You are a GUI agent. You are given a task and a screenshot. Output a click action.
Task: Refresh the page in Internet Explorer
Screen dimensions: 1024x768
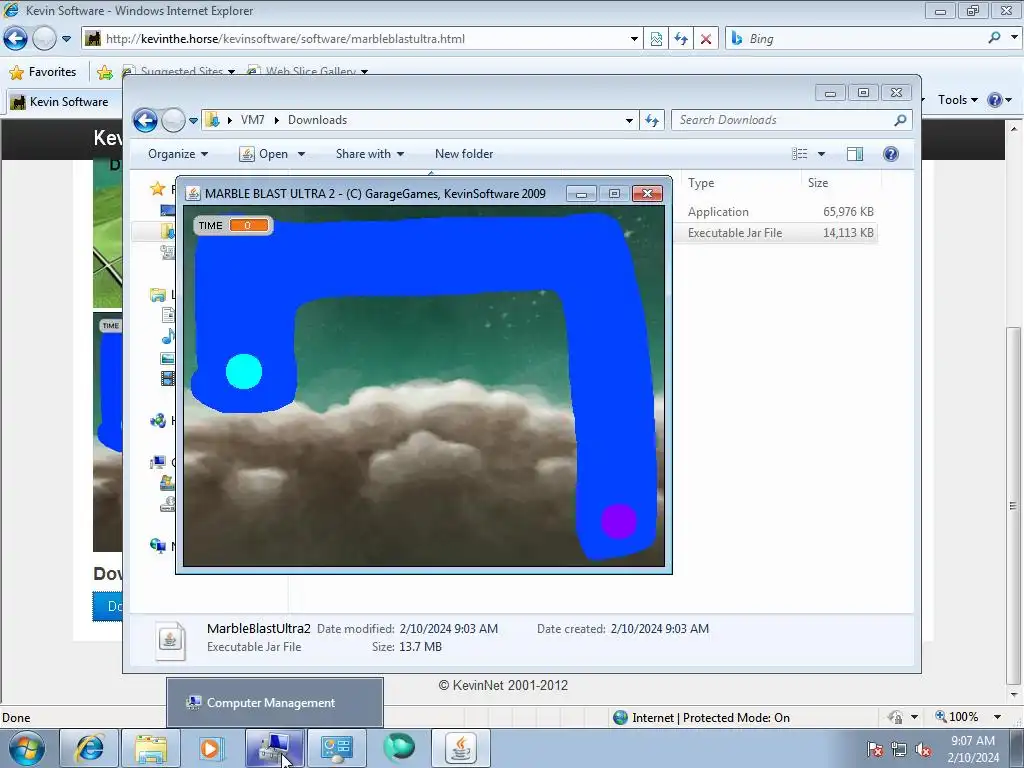pos(680,39)
